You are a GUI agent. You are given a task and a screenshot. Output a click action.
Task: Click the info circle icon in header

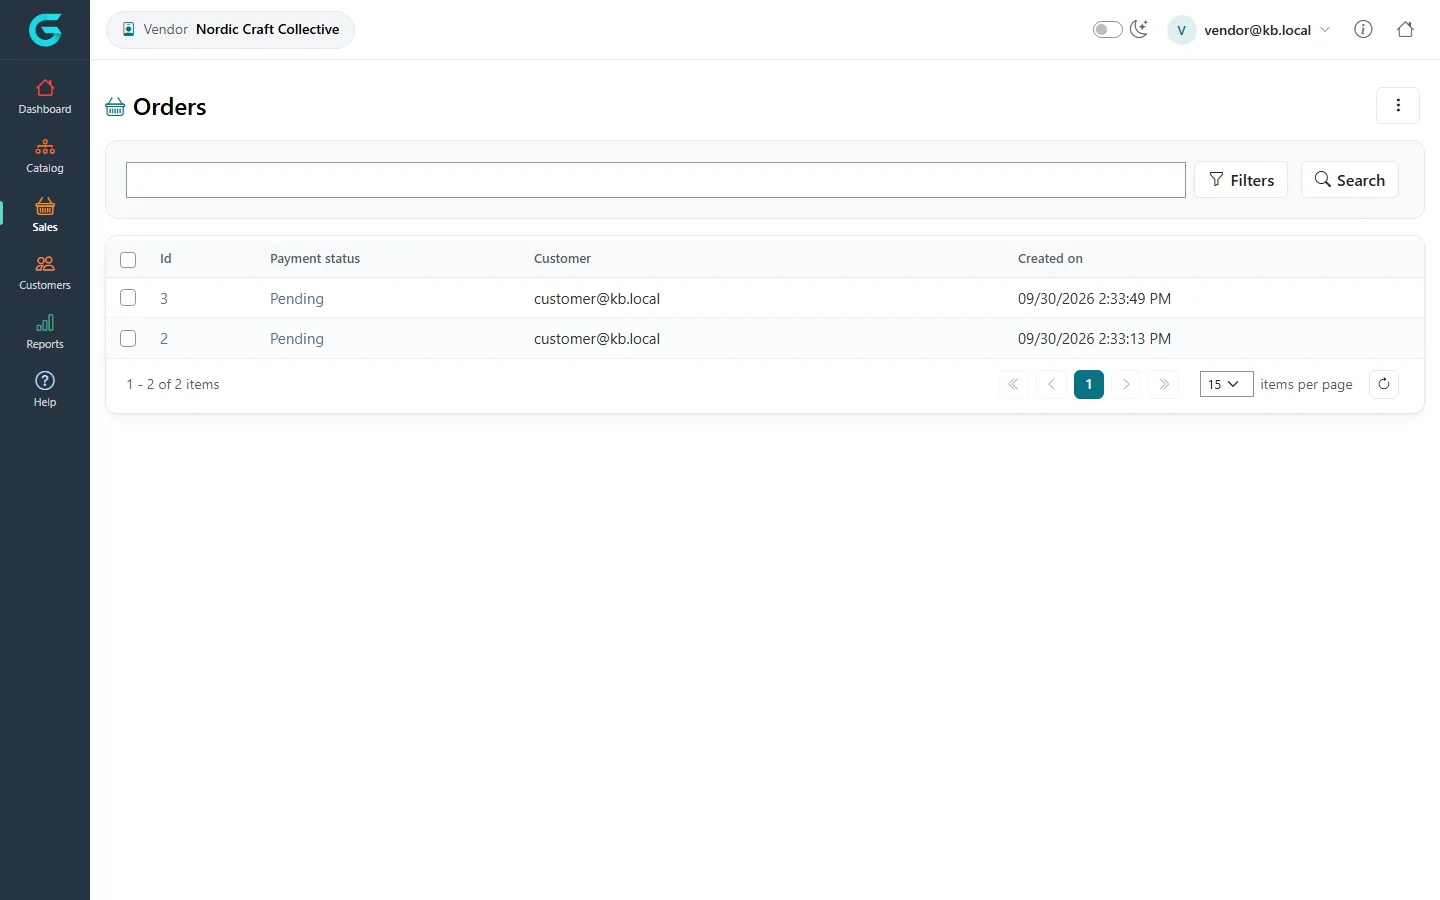1363,29
